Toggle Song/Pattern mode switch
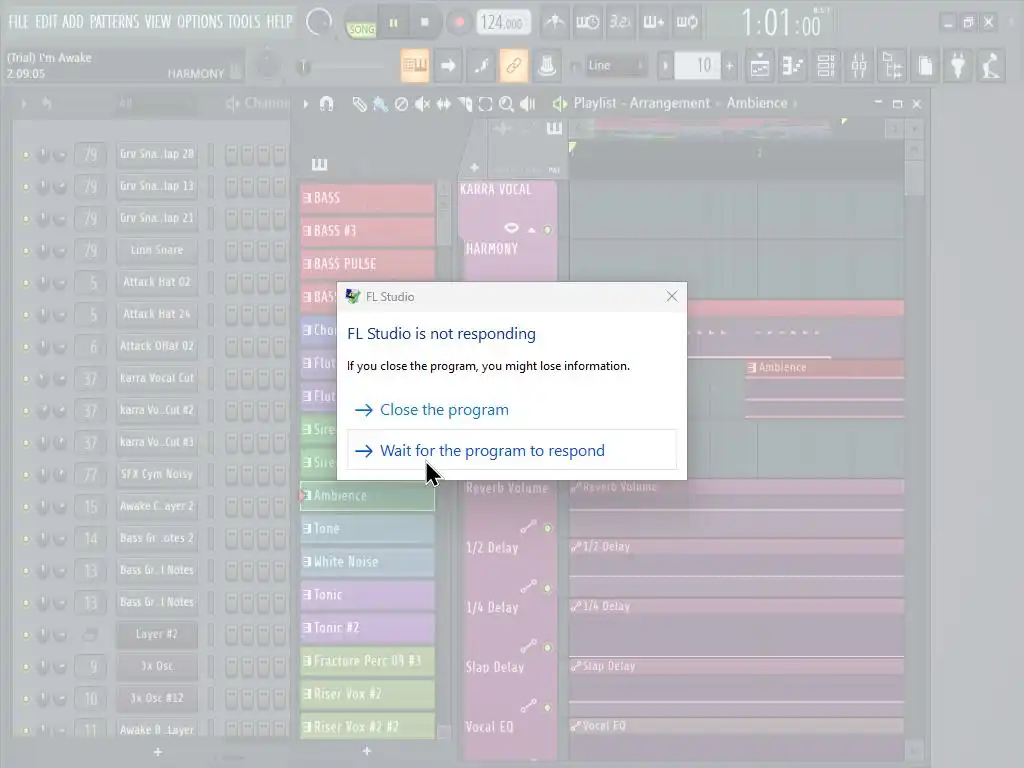1024x768 pixels. (361, 24)
